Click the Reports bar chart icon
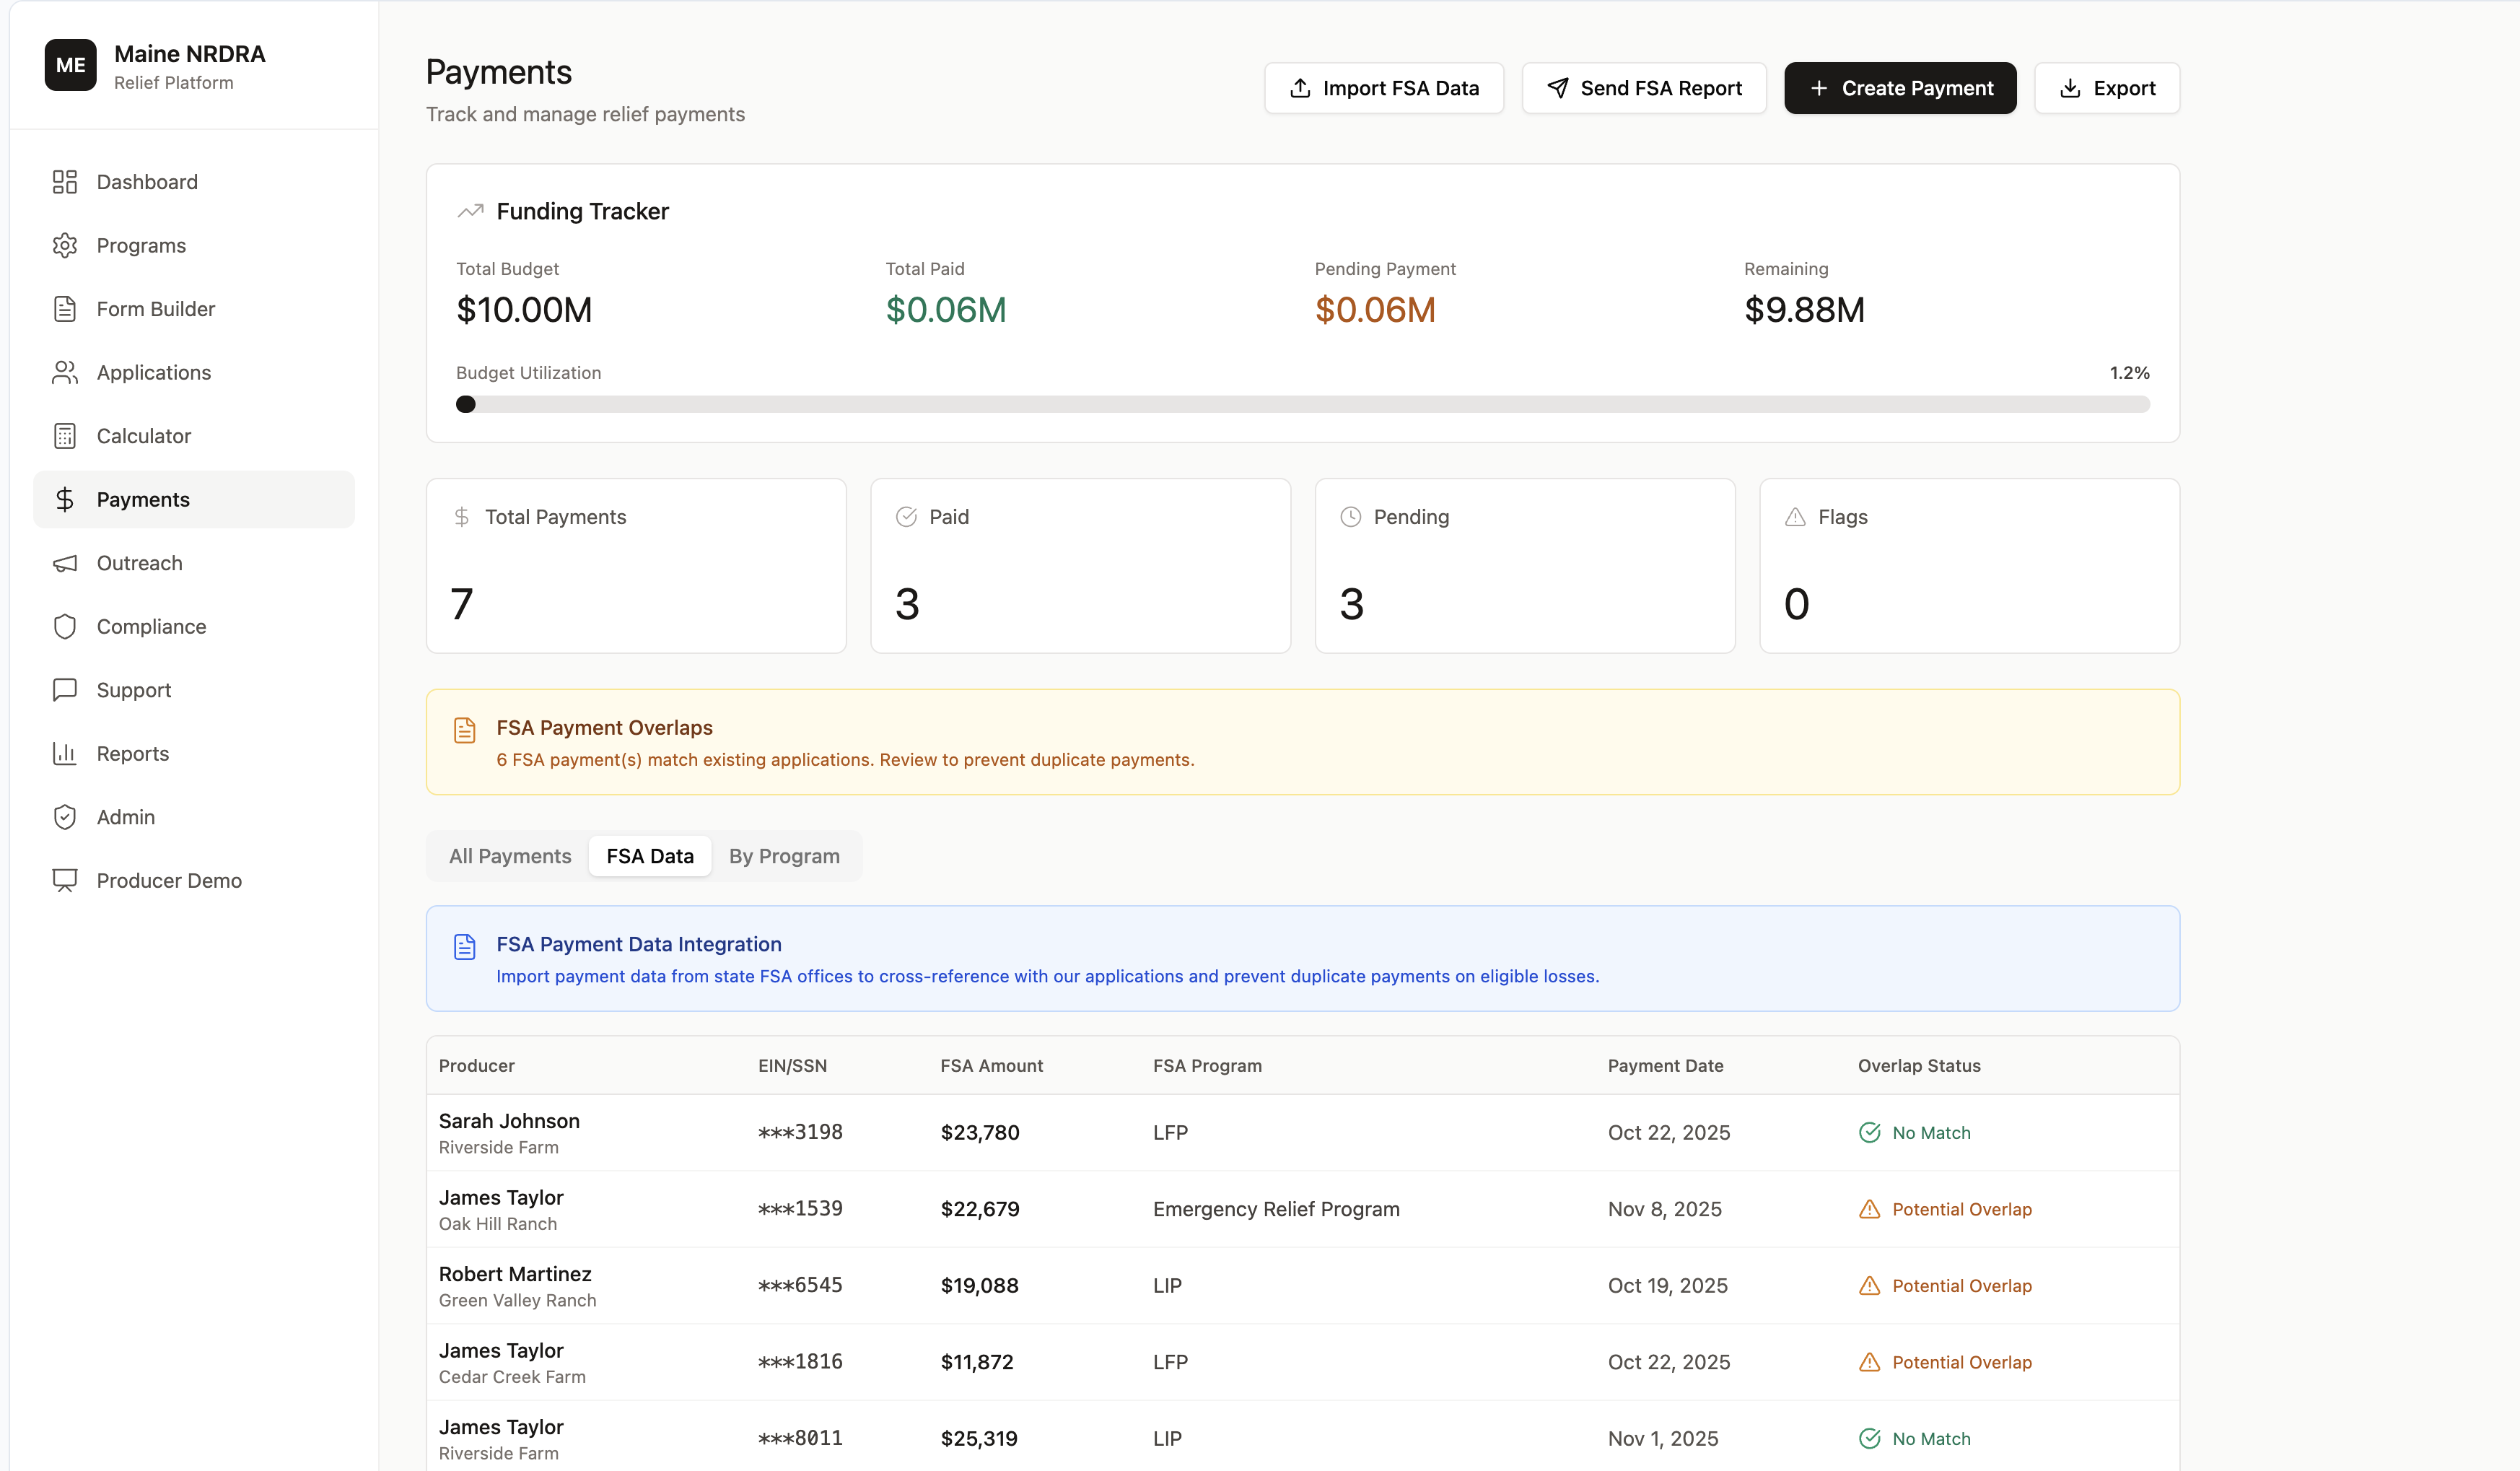Image resolution: width=2520 pixels, height=1471 pixels. 65,753
